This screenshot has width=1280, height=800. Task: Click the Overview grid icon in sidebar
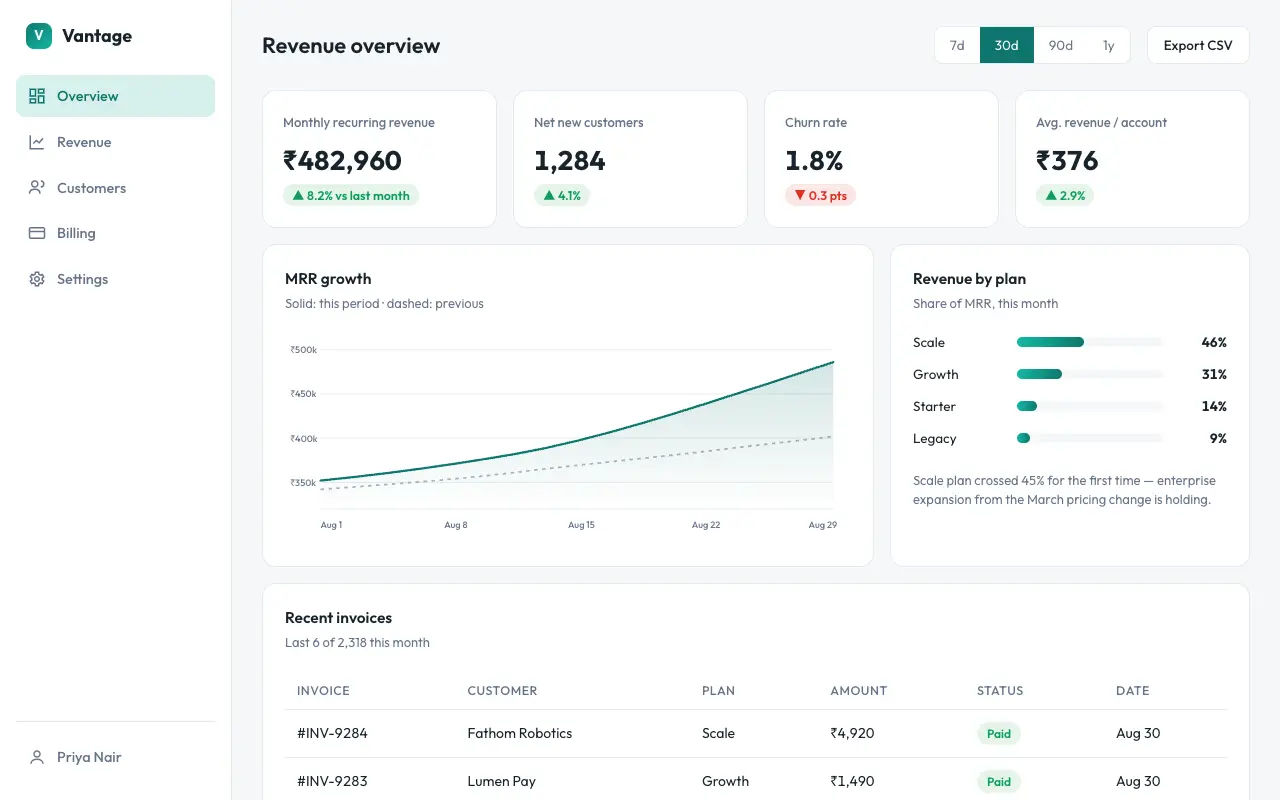(37, 96)
